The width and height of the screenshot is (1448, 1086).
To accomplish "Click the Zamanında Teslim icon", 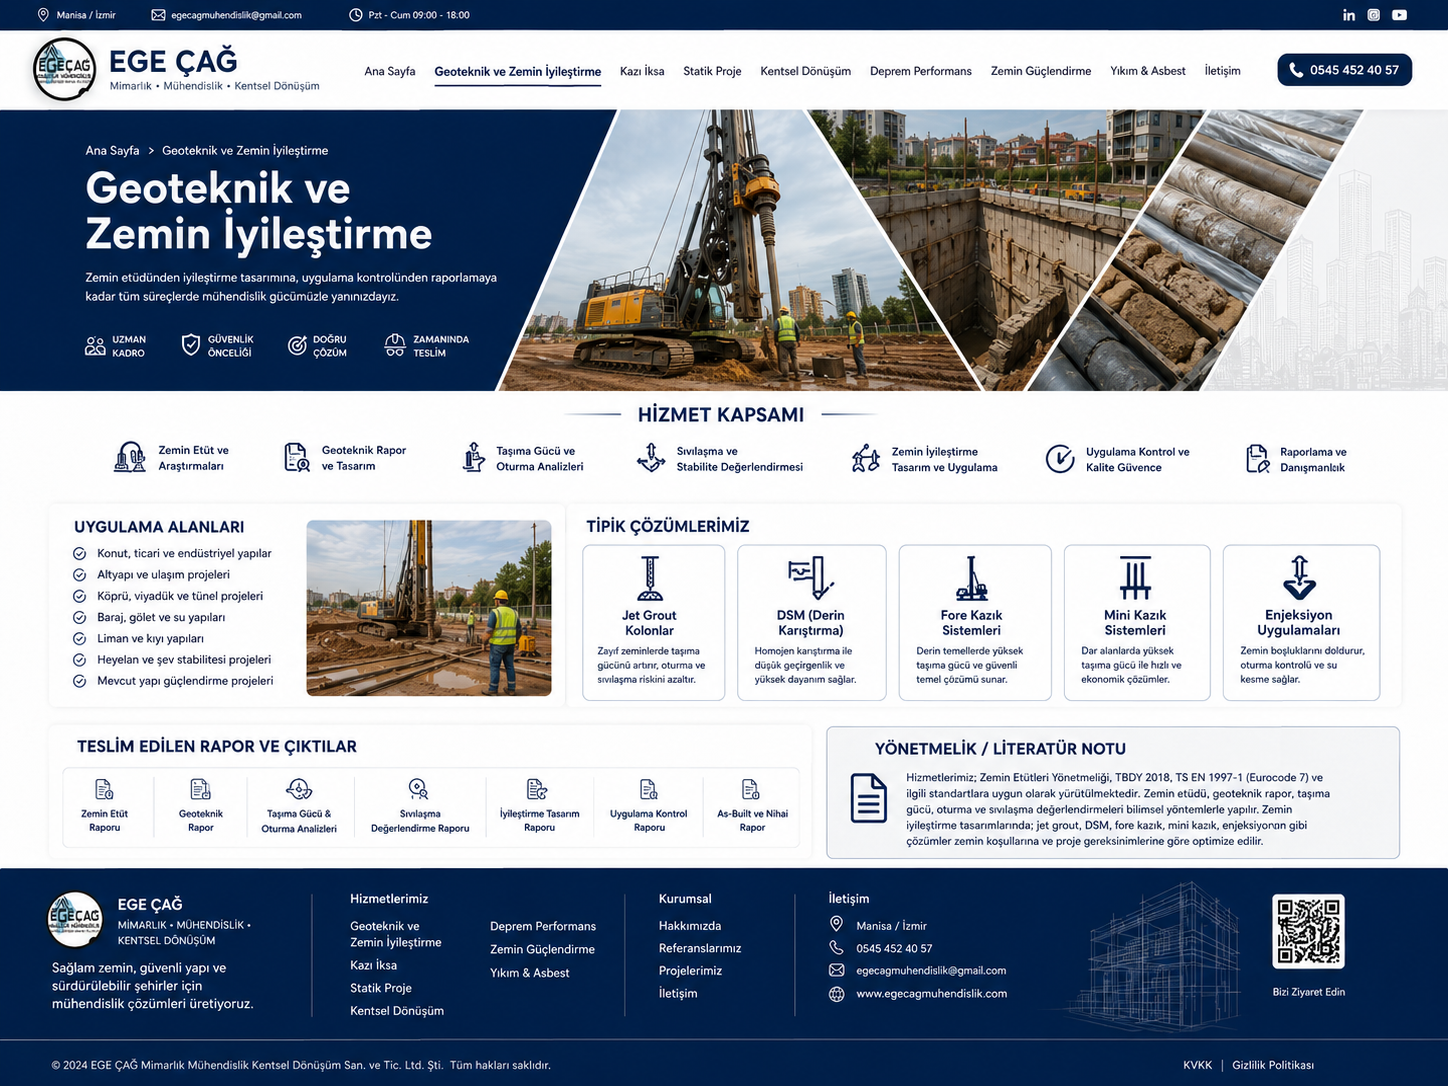I will pos(395,346).
